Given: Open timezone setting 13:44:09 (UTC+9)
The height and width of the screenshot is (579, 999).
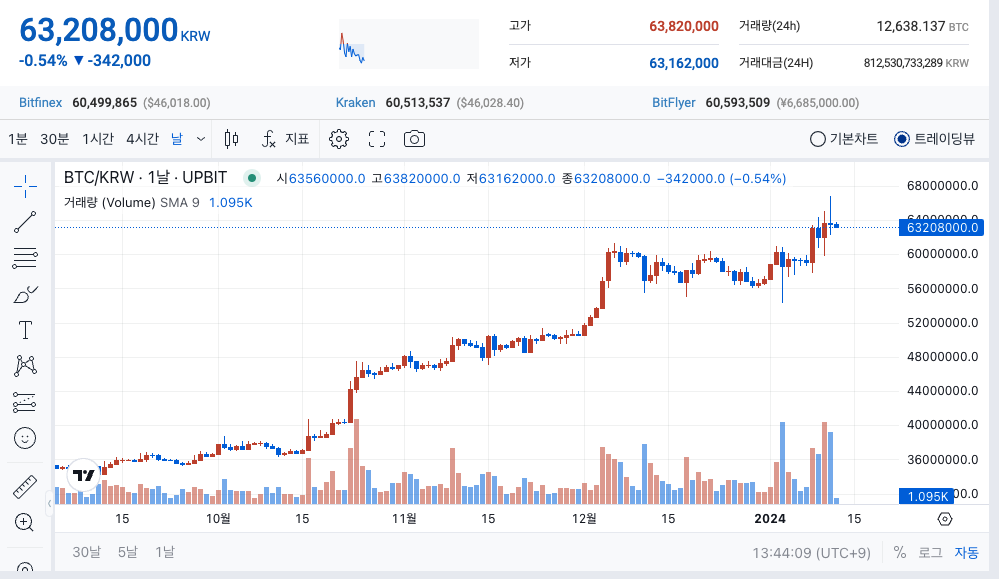Looking at the screenshot, I should [x=811, y=553].
